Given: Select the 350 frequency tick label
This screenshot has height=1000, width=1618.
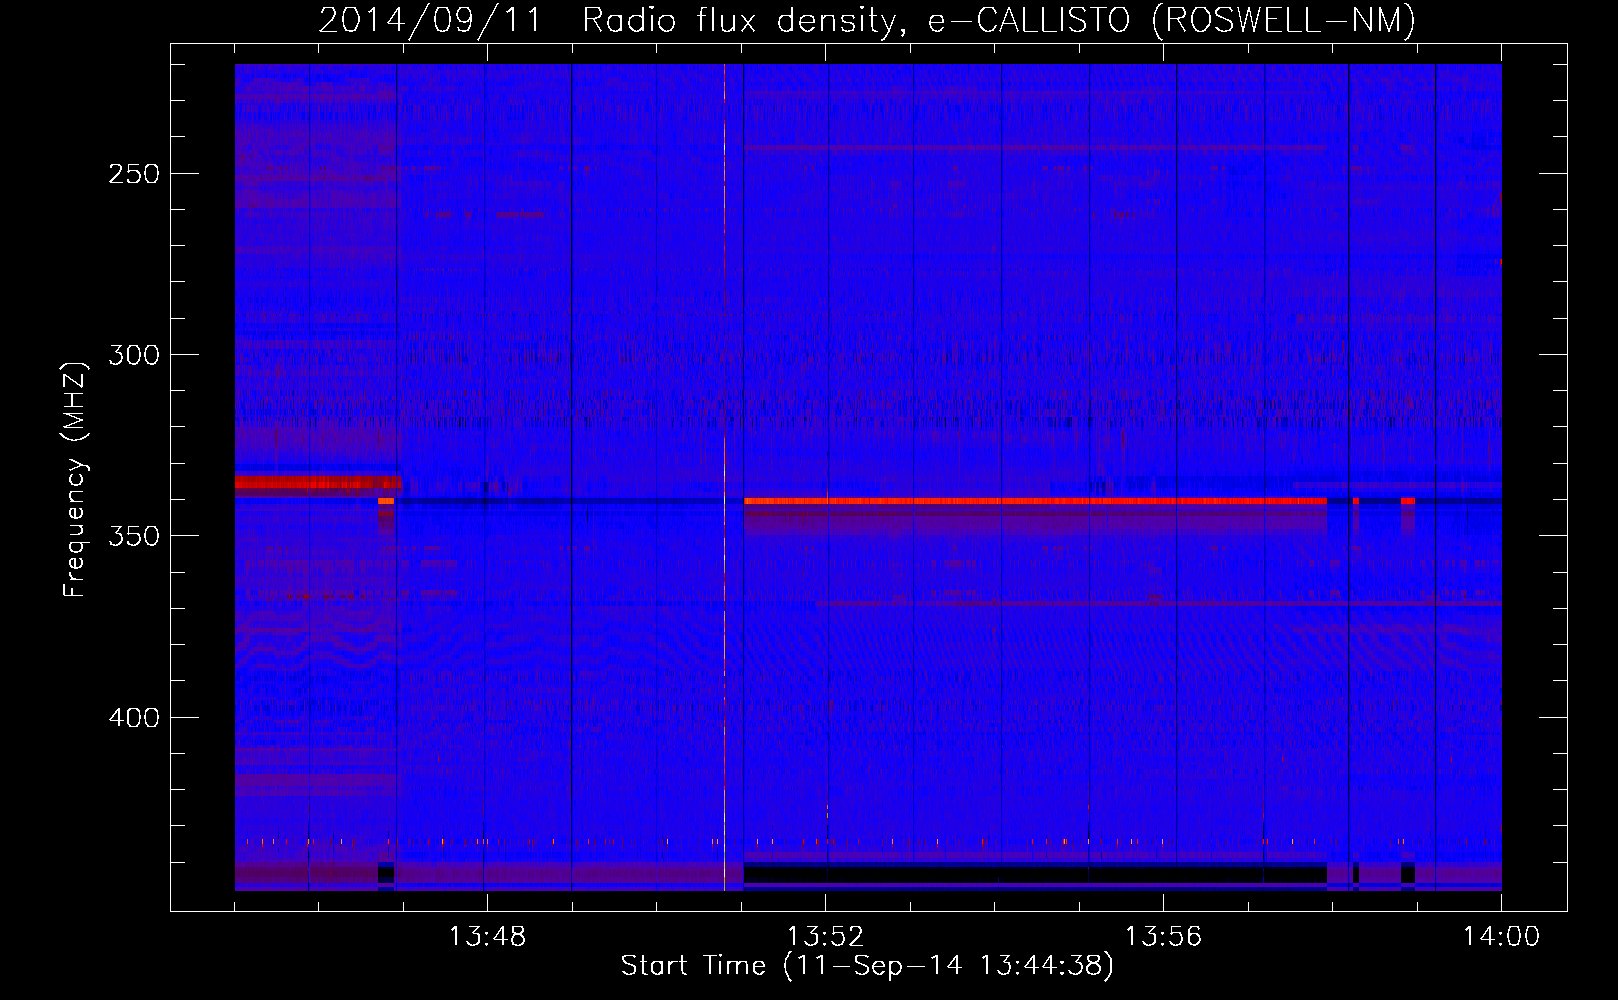Looking at the screenshot, I should (134, 536).
